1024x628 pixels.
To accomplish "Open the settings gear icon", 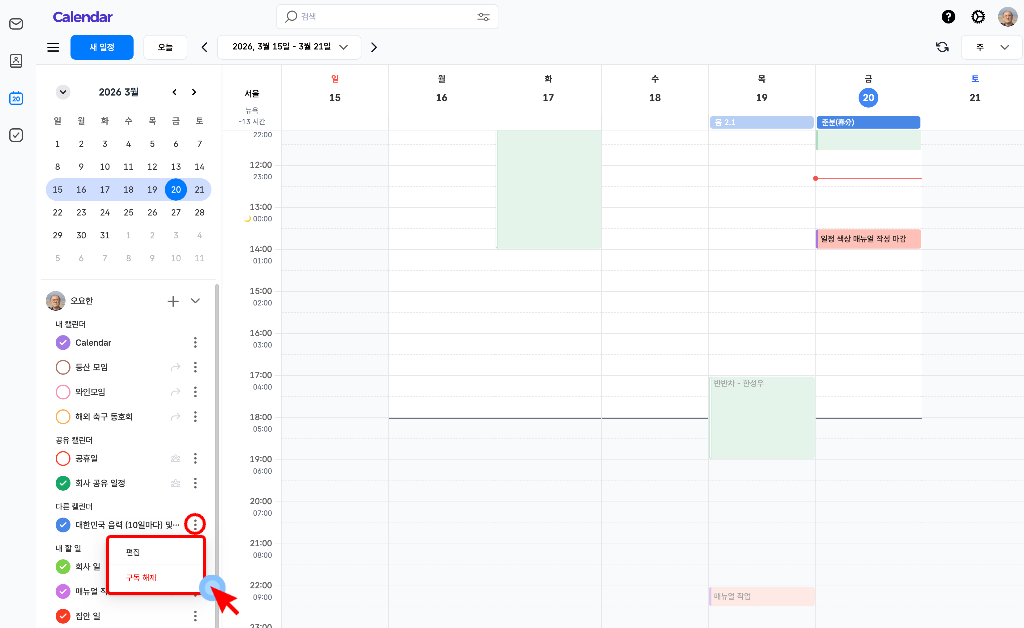I will tap(978, 17).
